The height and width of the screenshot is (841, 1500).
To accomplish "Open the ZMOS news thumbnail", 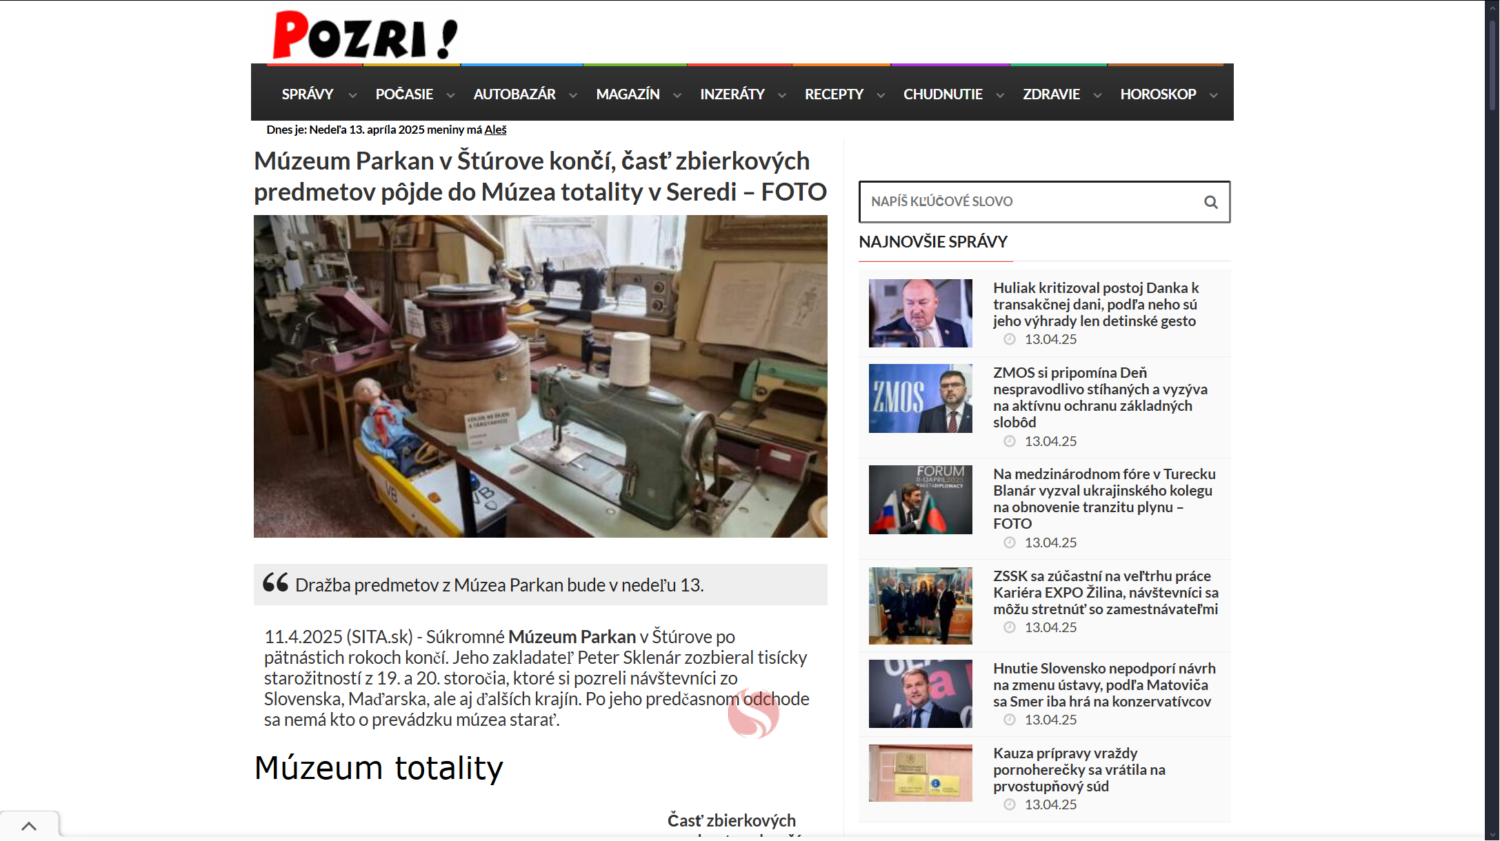I will (920, 398).
